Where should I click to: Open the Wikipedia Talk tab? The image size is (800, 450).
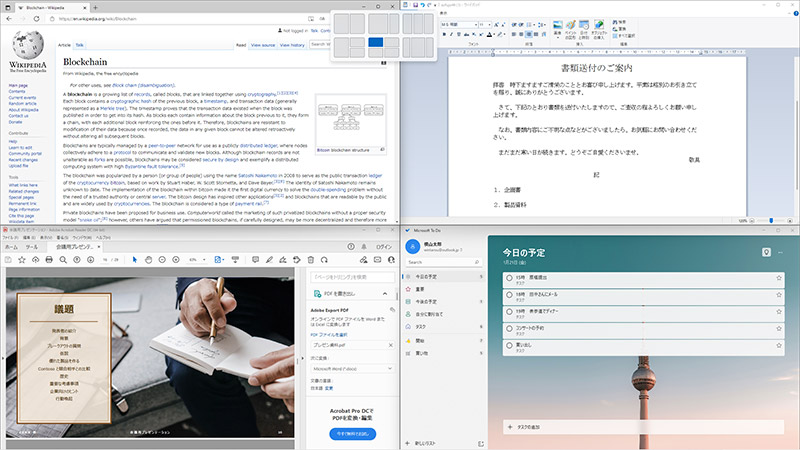(x=80, y=45)
